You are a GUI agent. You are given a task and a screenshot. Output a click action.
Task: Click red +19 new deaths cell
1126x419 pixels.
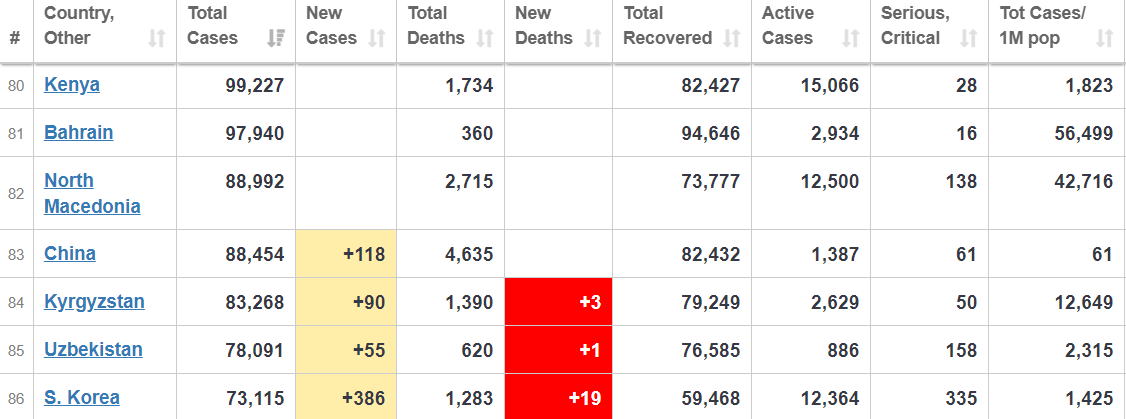tap(558, 398)
